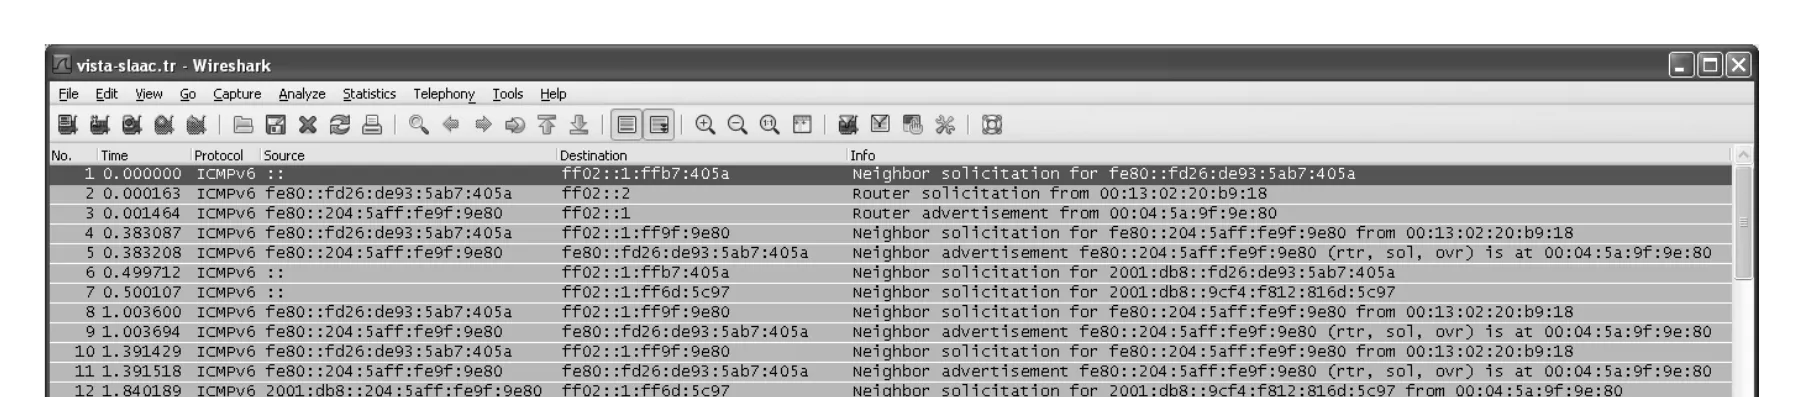Print packets with printer icon
The width and height of the screenshot is (1803, 397).
pyautogui.click(x=371, y=125)
